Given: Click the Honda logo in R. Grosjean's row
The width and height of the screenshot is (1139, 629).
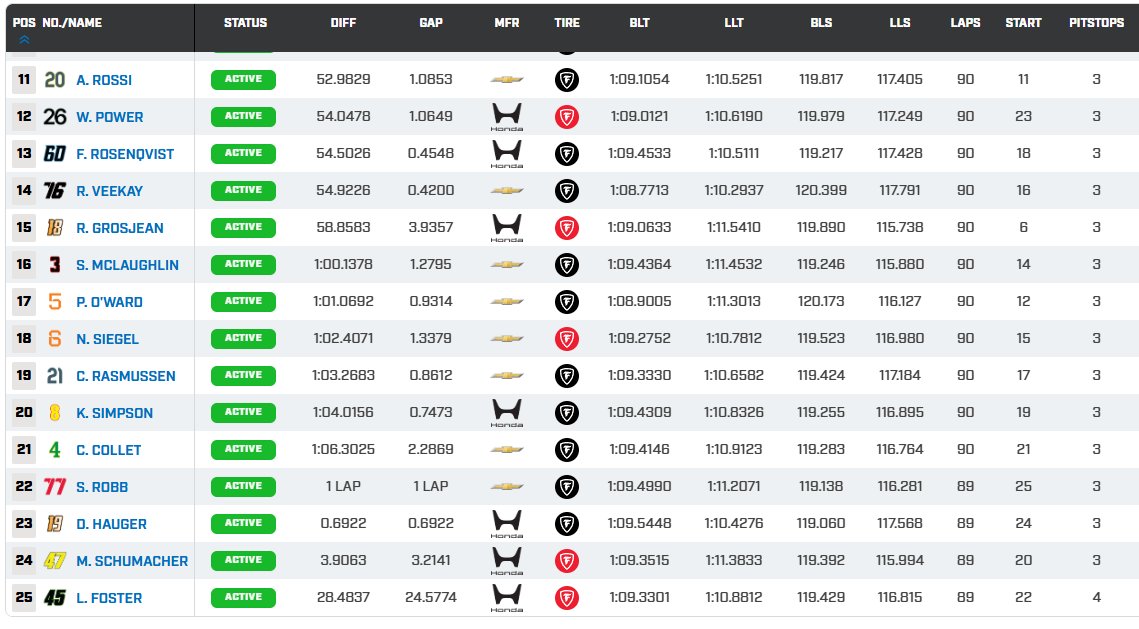Looking at the screenshot, I should [x=506, y=228].
